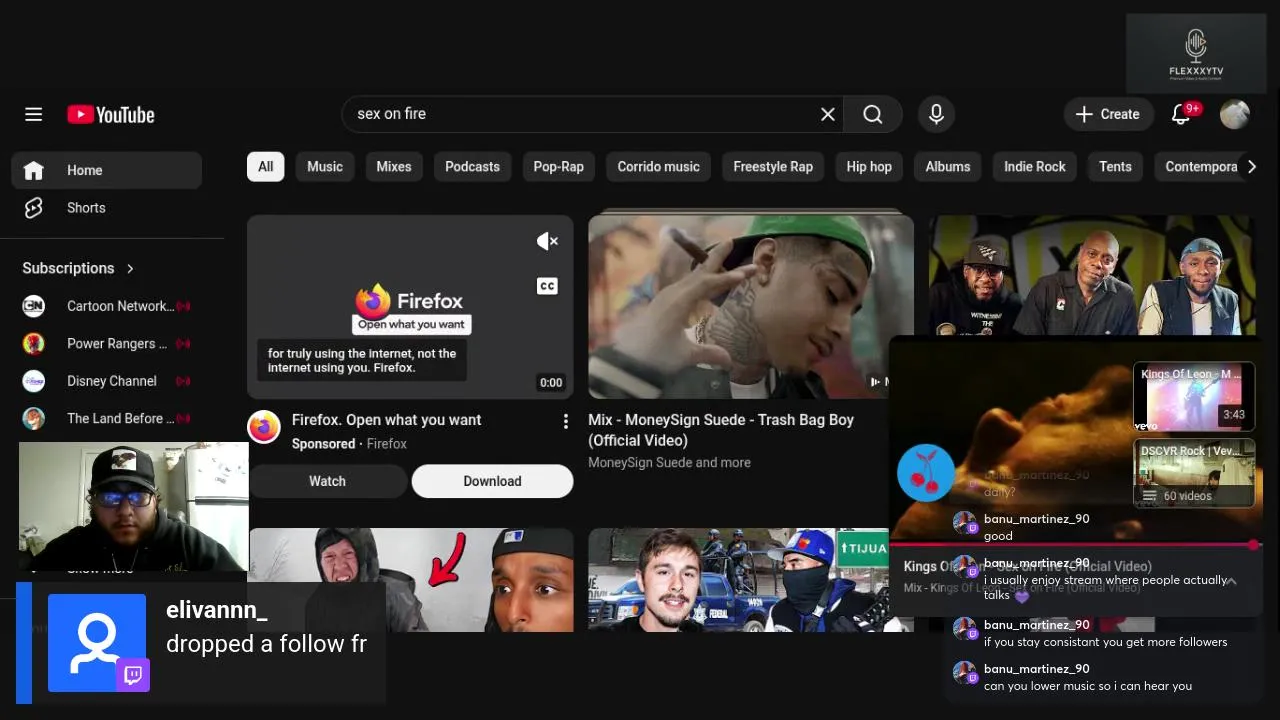Clear the search text with X
Viewport: 1280px width, 720px height.
828,114
